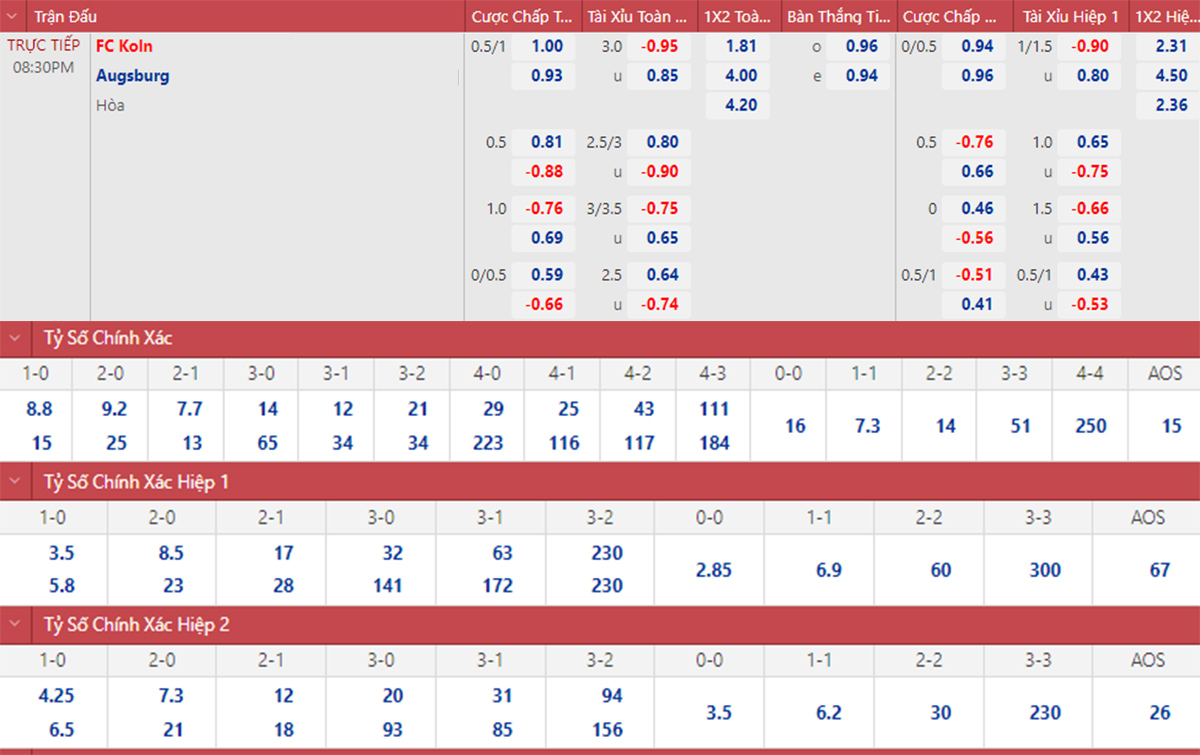Image resolution: width=1200 pixels, height=755 pixels.
Task: Click the Augsburg team name
Action: click(x=132, y=76)
